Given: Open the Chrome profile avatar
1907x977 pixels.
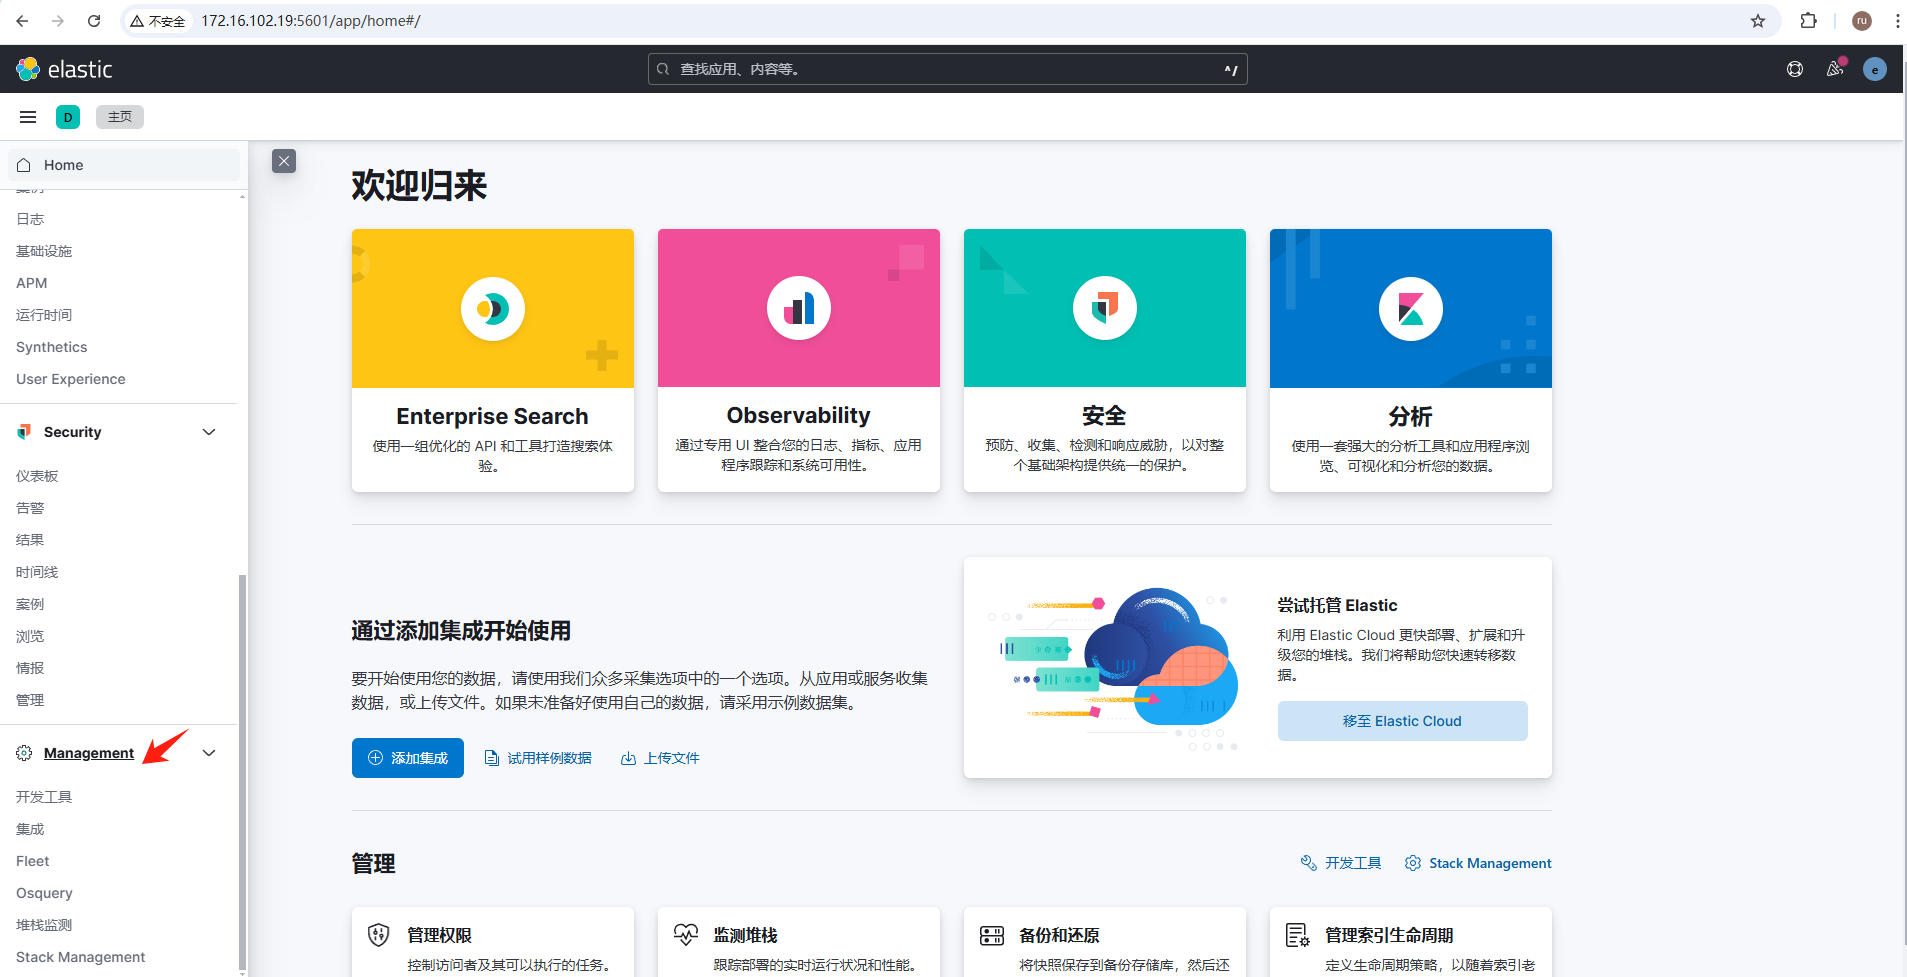Looking at the screenshot, I should tap(1862, 21).
